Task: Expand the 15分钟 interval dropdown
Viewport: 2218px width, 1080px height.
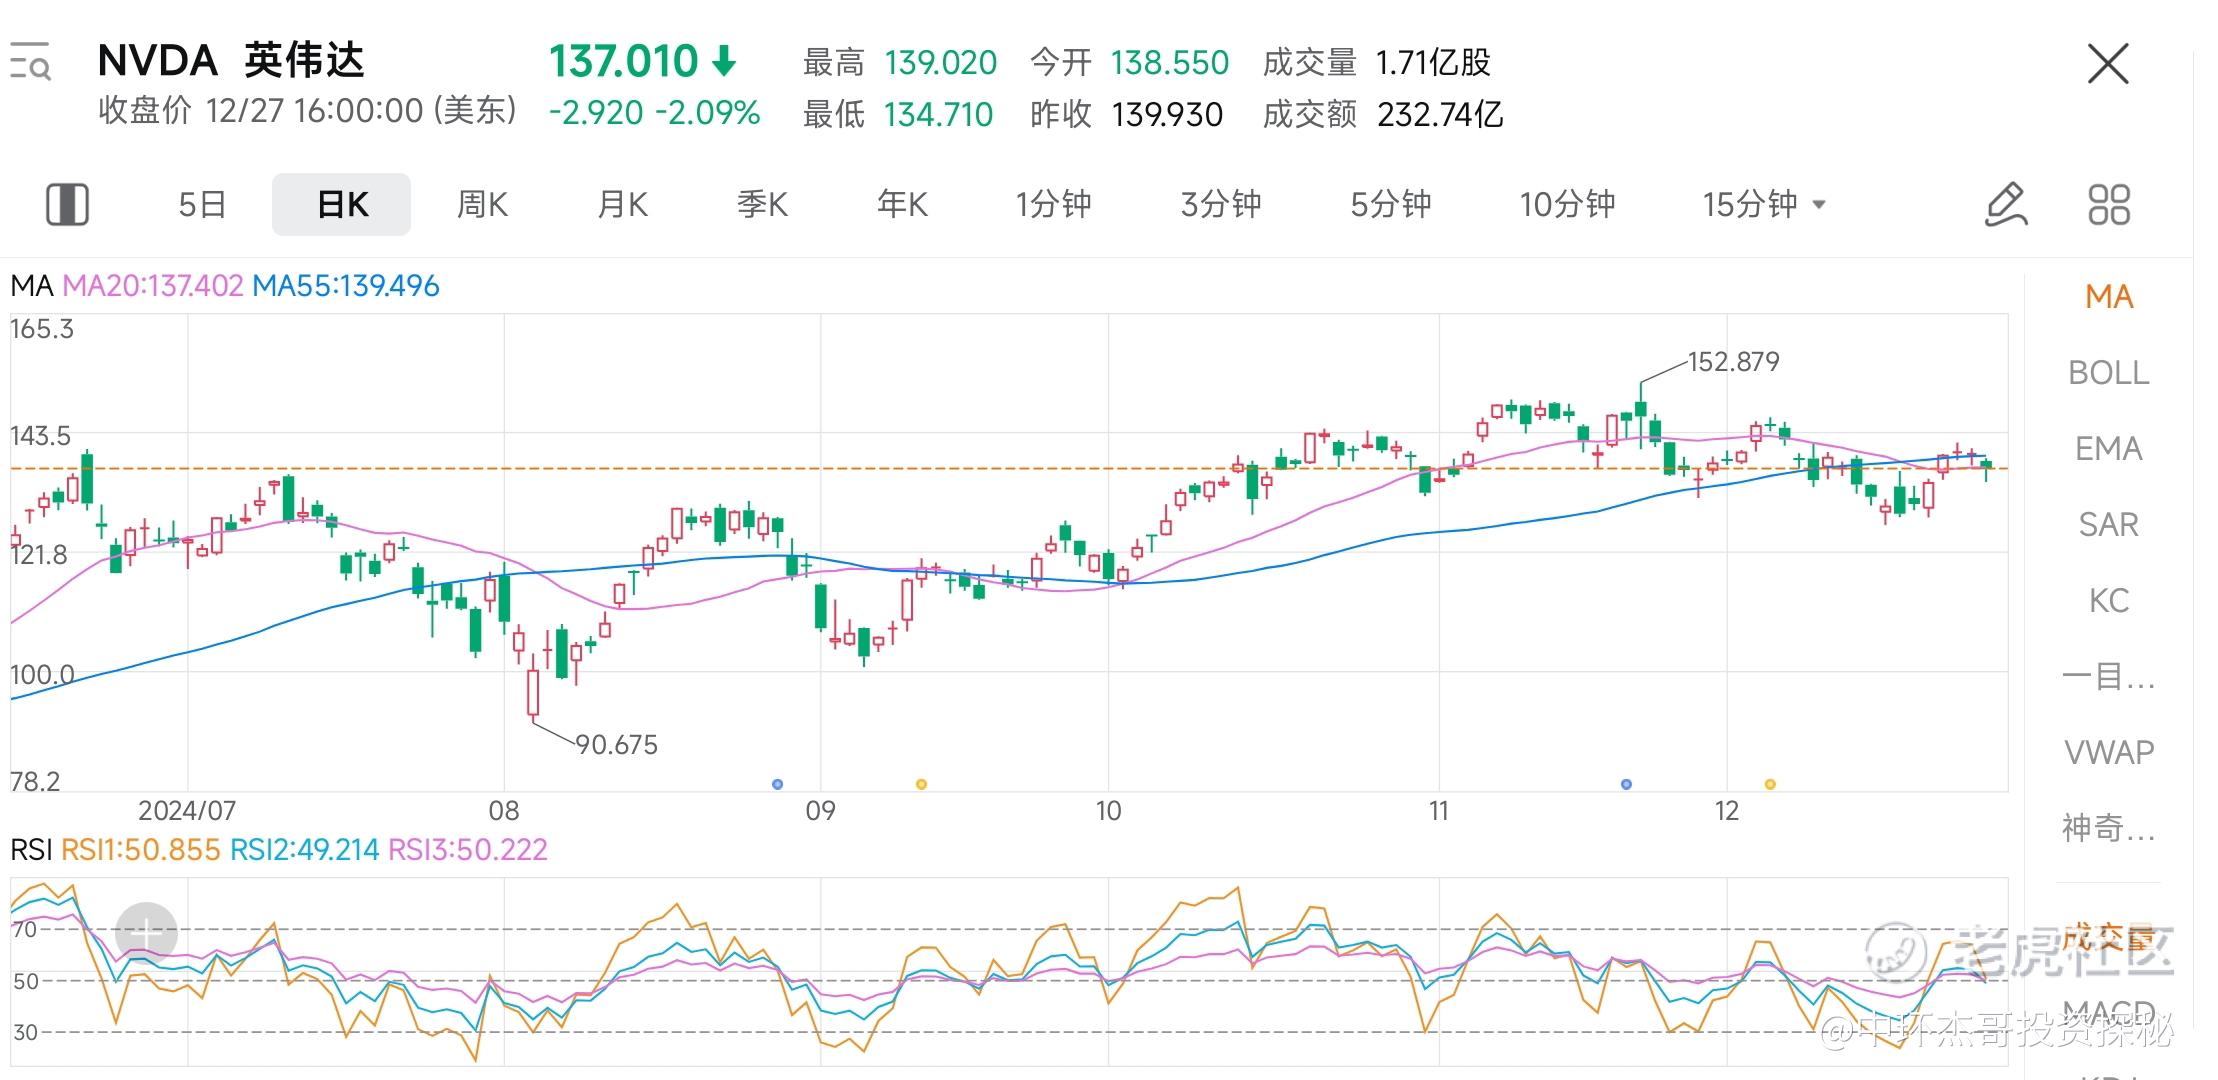Action: click(x=1764, y=205)
